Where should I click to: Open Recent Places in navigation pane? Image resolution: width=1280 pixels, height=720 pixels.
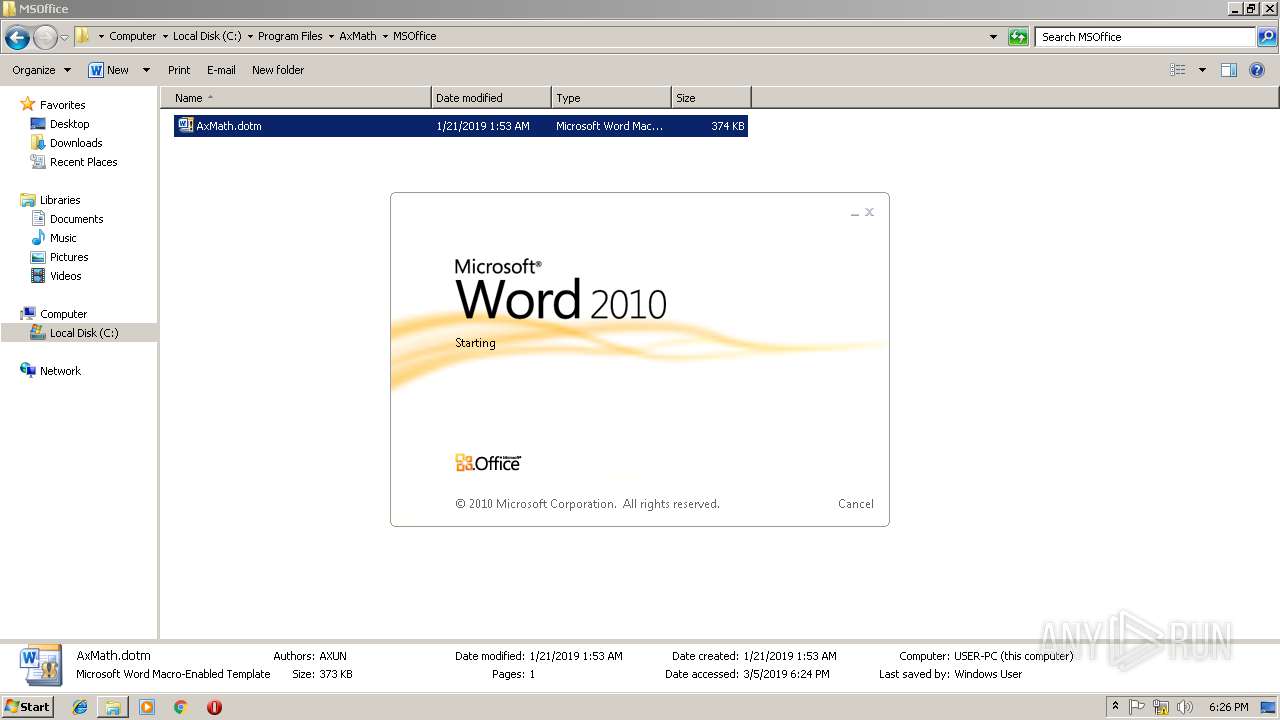pos(83,162)
